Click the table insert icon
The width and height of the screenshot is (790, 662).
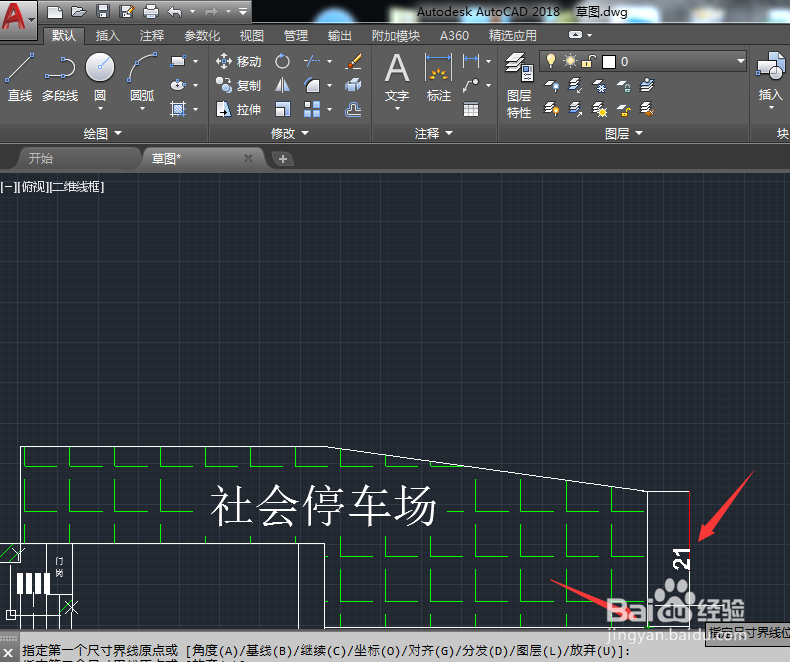pos(471,109)
